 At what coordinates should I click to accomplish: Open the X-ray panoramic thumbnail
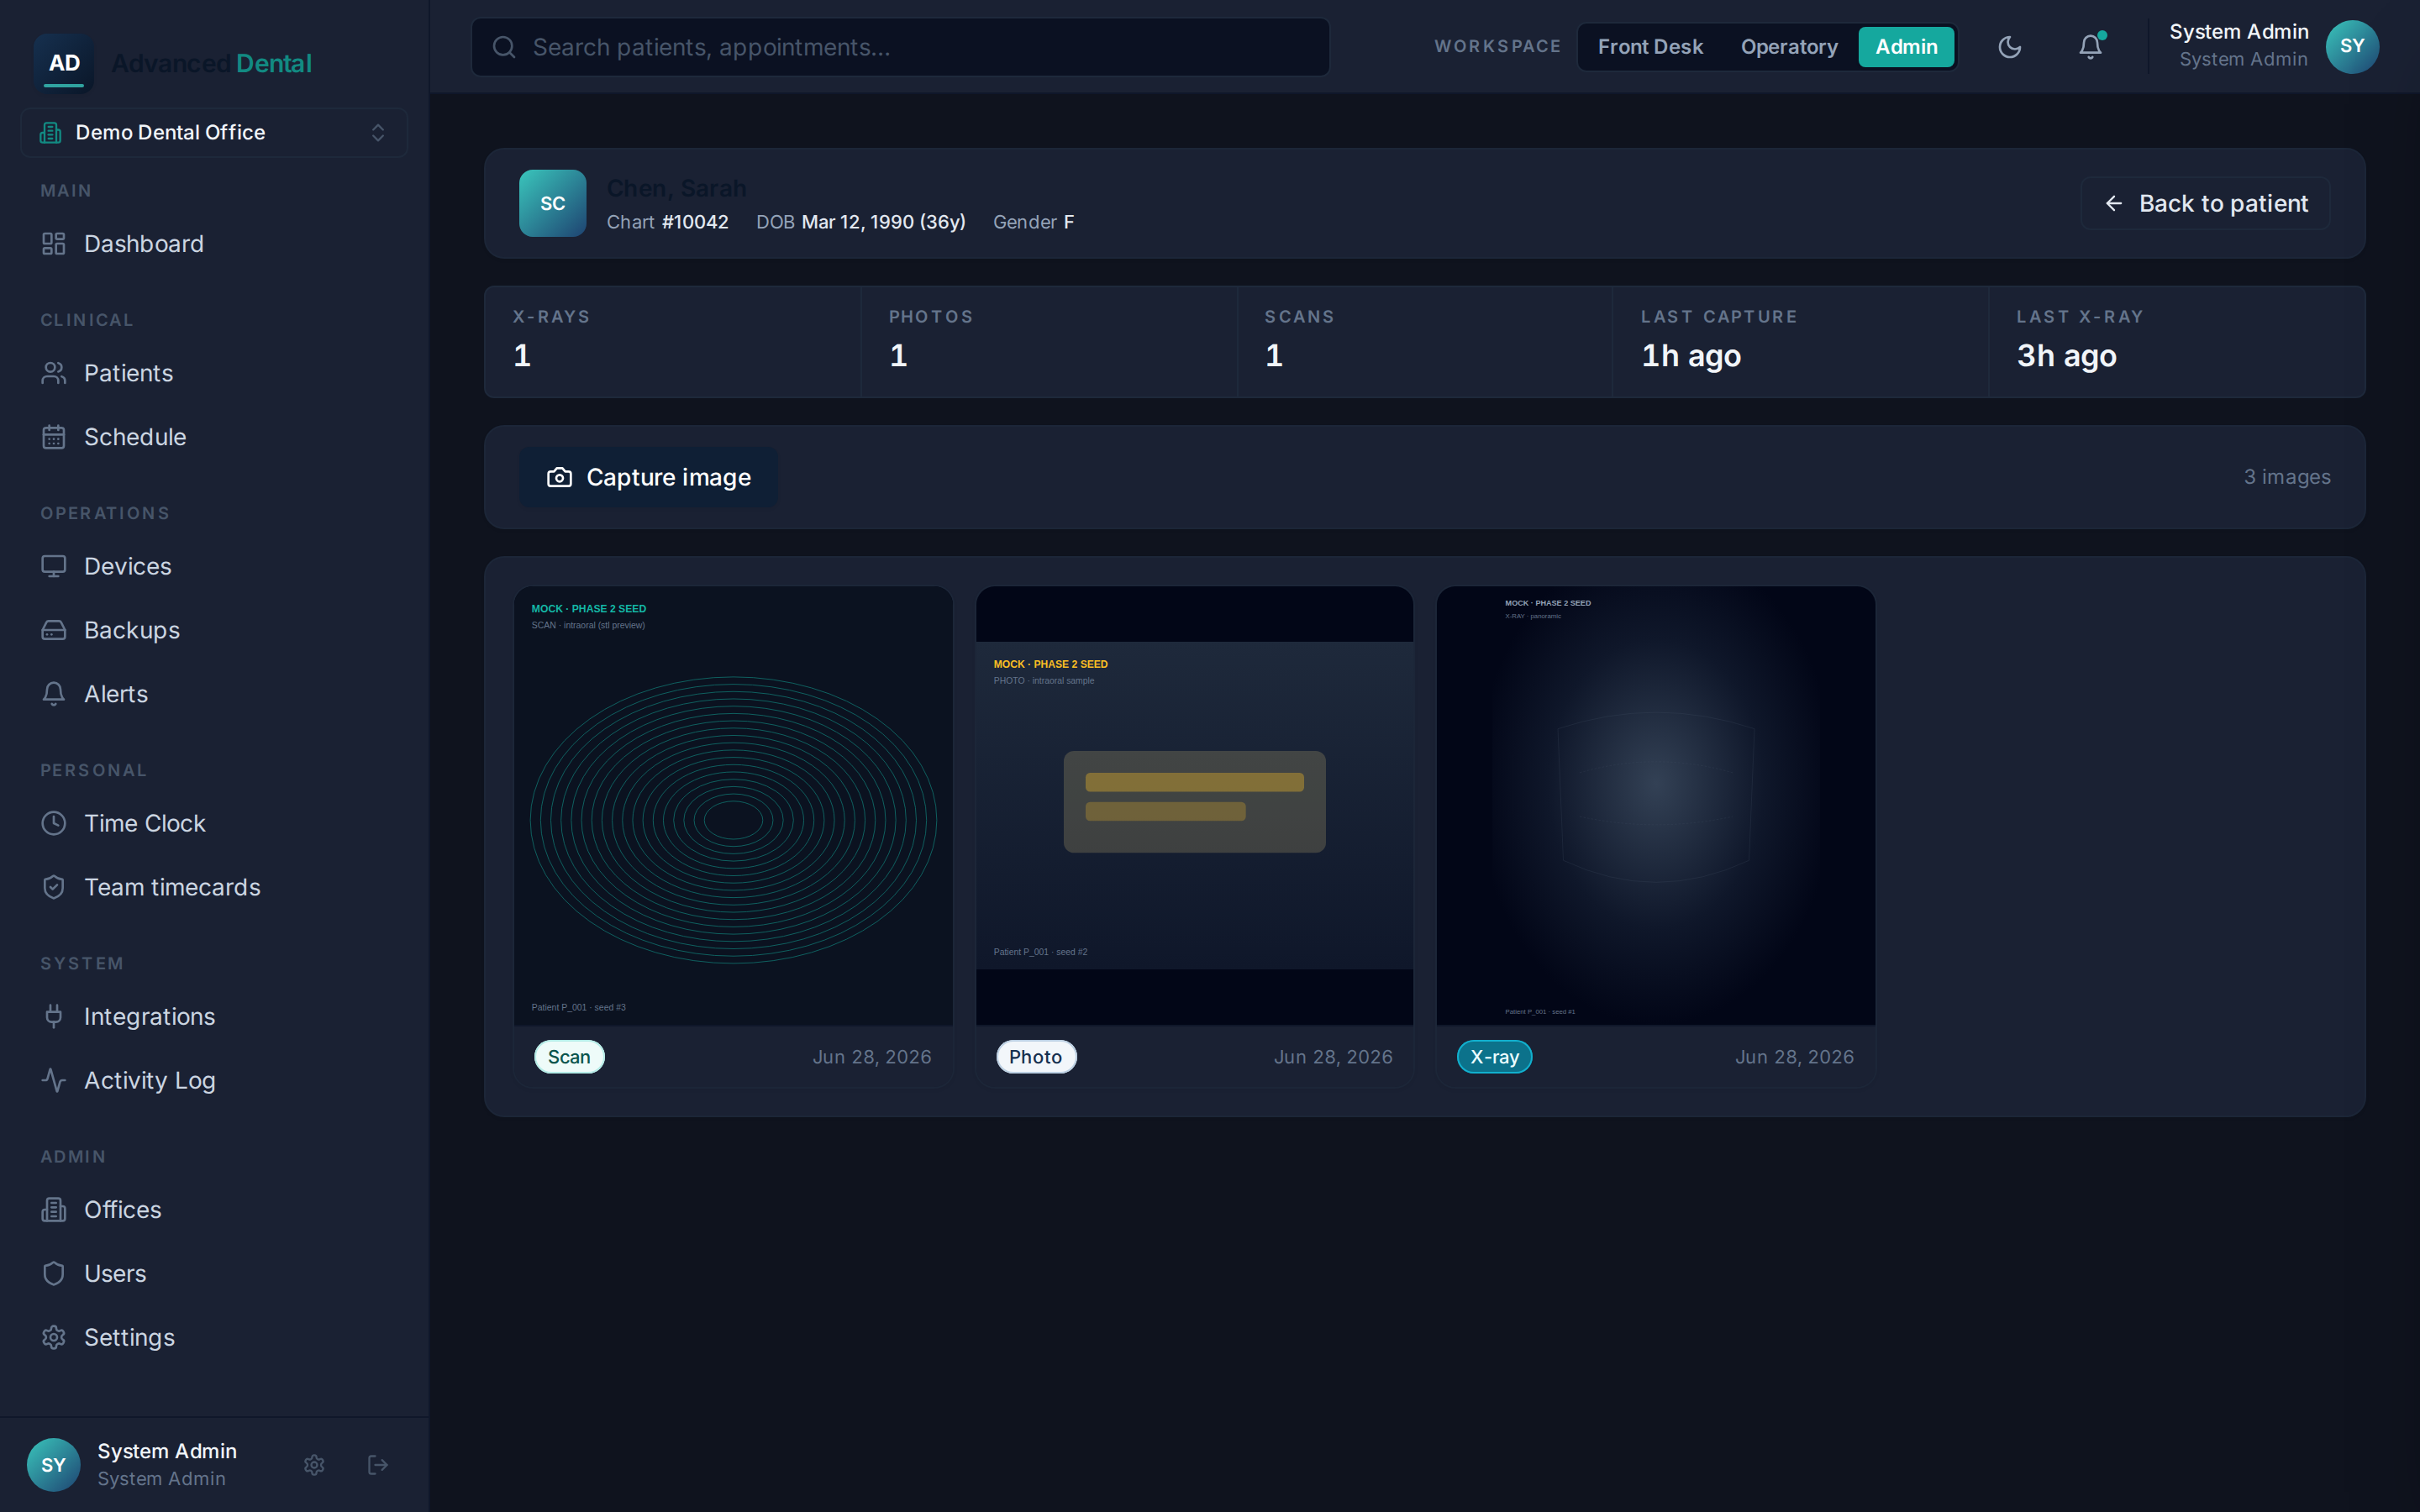(x=1655, y=806)
